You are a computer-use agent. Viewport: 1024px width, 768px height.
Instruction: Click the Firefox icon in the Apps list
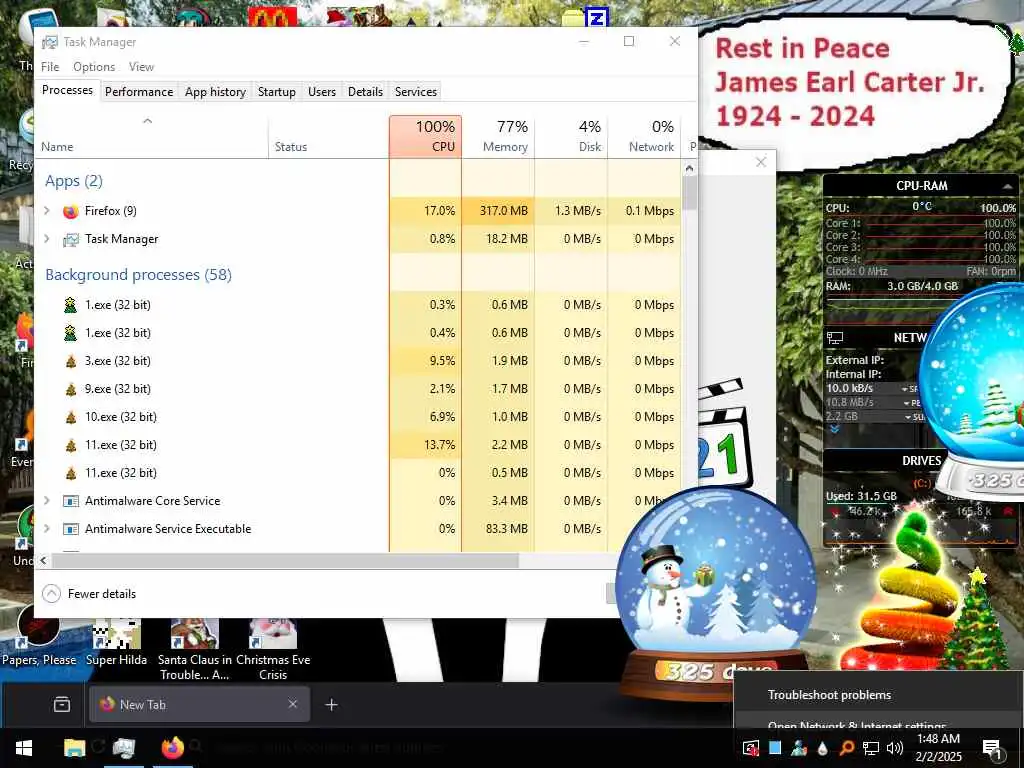71,211
